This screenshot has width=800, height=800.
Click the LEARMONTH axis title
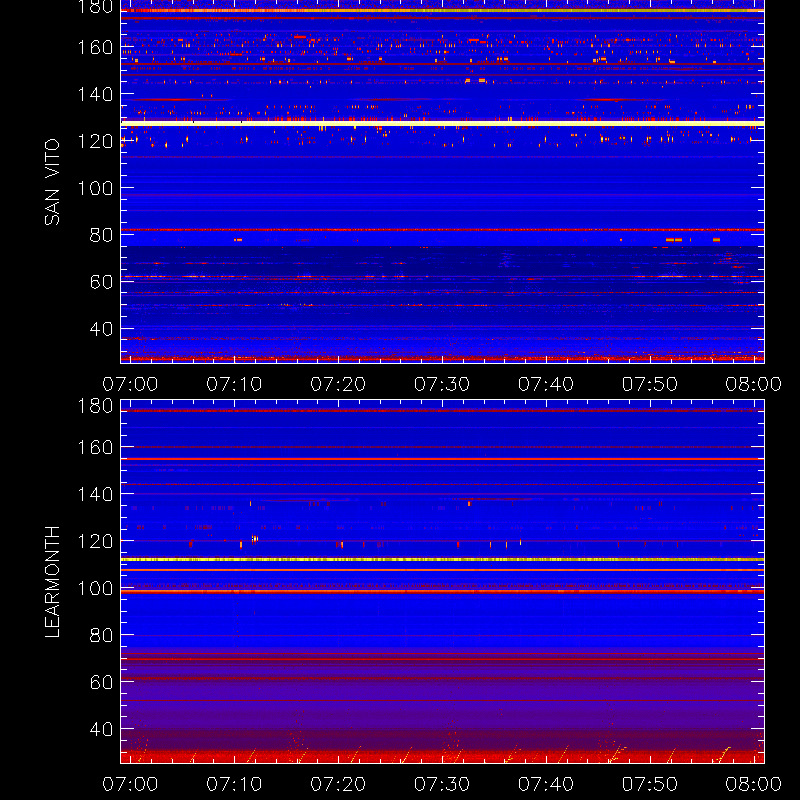point(52,582)
